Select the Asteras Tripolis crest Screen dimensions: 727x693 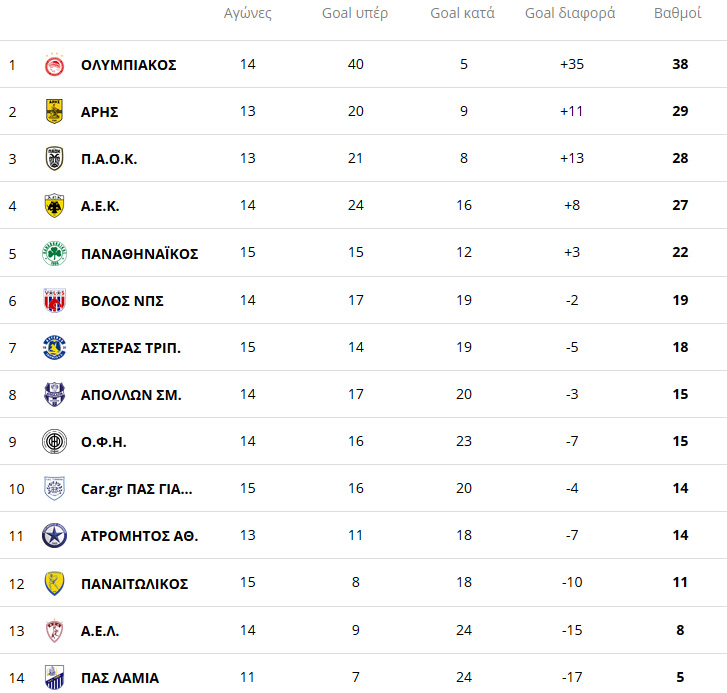click(x=54, y=348)
